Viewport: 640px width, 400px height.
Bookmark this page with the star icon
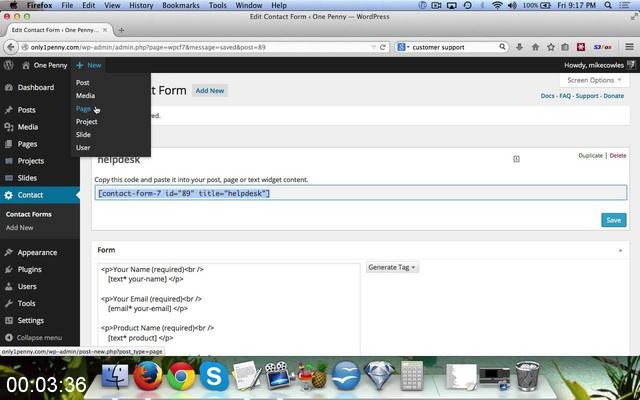pos(551,47)
